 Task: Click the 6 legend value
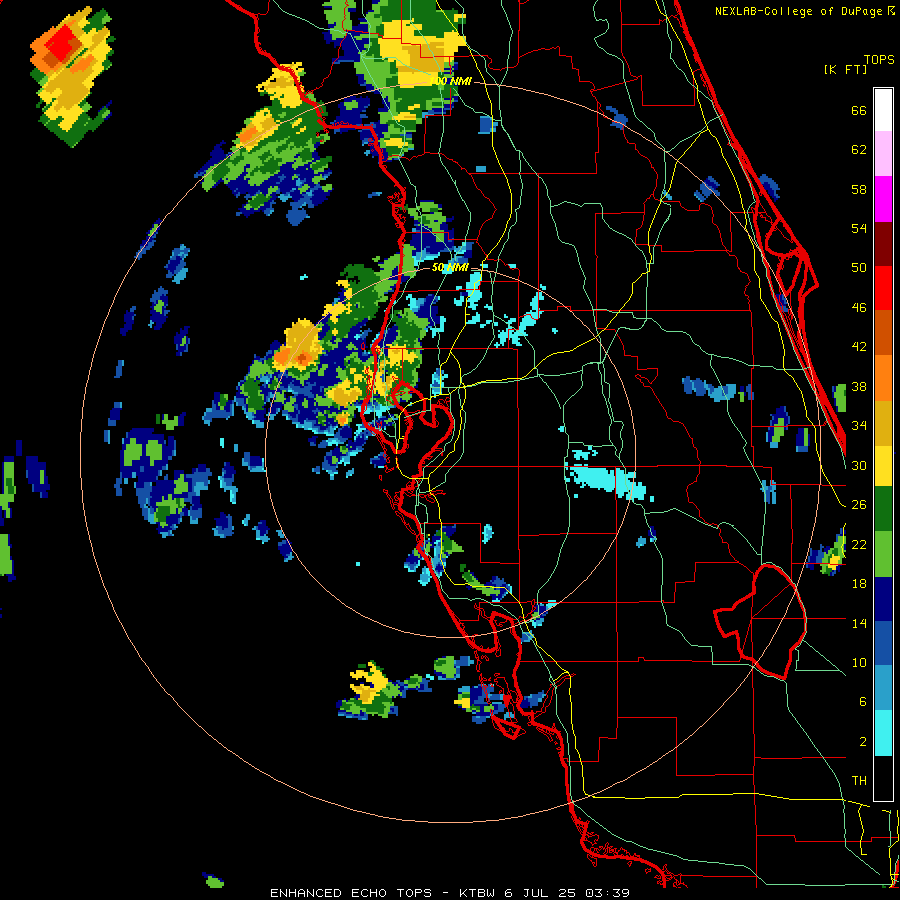click(x=862, y=701)
